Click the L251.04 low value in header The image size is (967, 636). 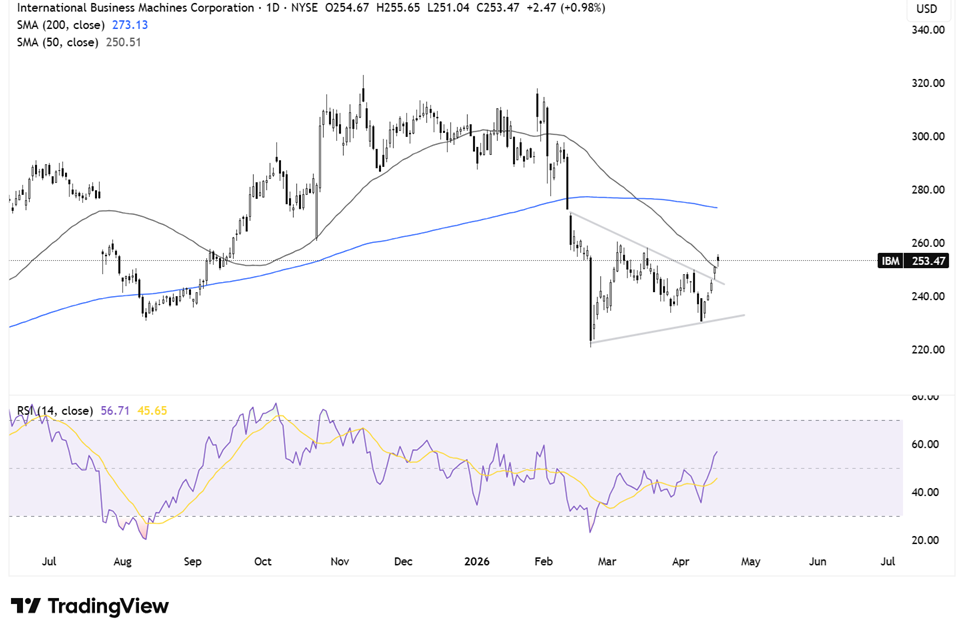(448, 8)
